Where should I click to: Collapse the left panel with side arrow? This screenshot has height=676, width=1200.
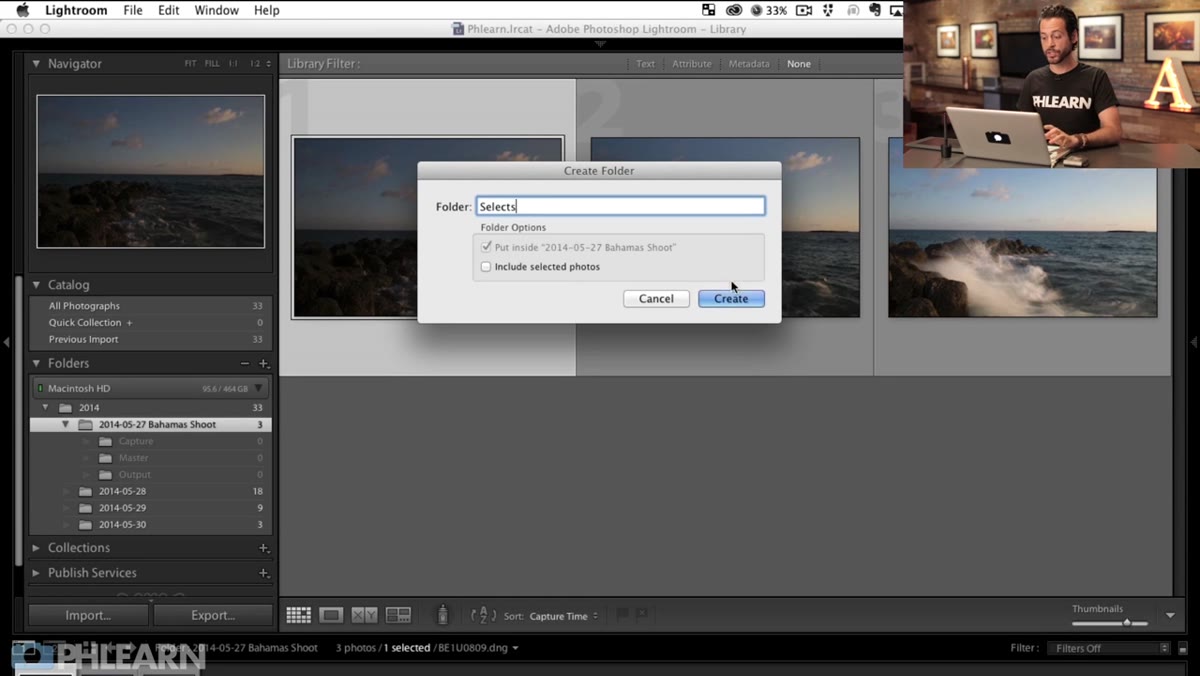(6, 342)
